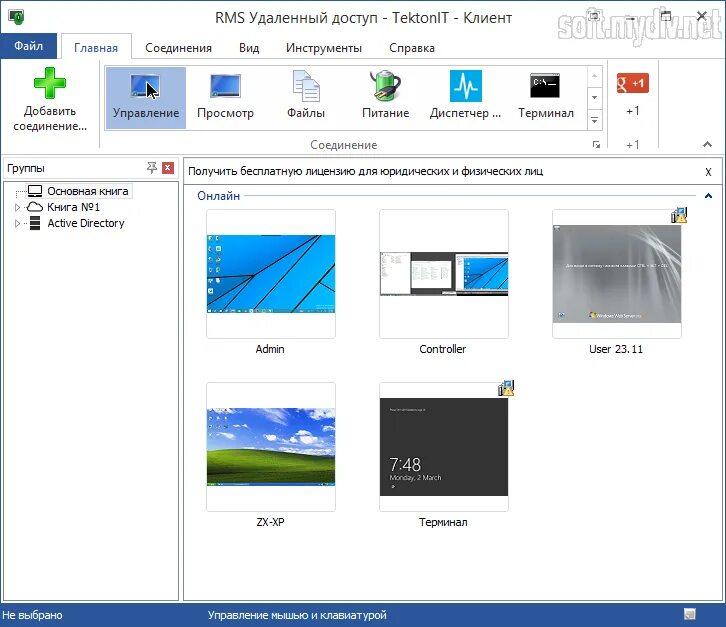Viewport: 726px width, 627px height.
Task: Switch to the Вид ribbon tab
Action: (249, 48)
